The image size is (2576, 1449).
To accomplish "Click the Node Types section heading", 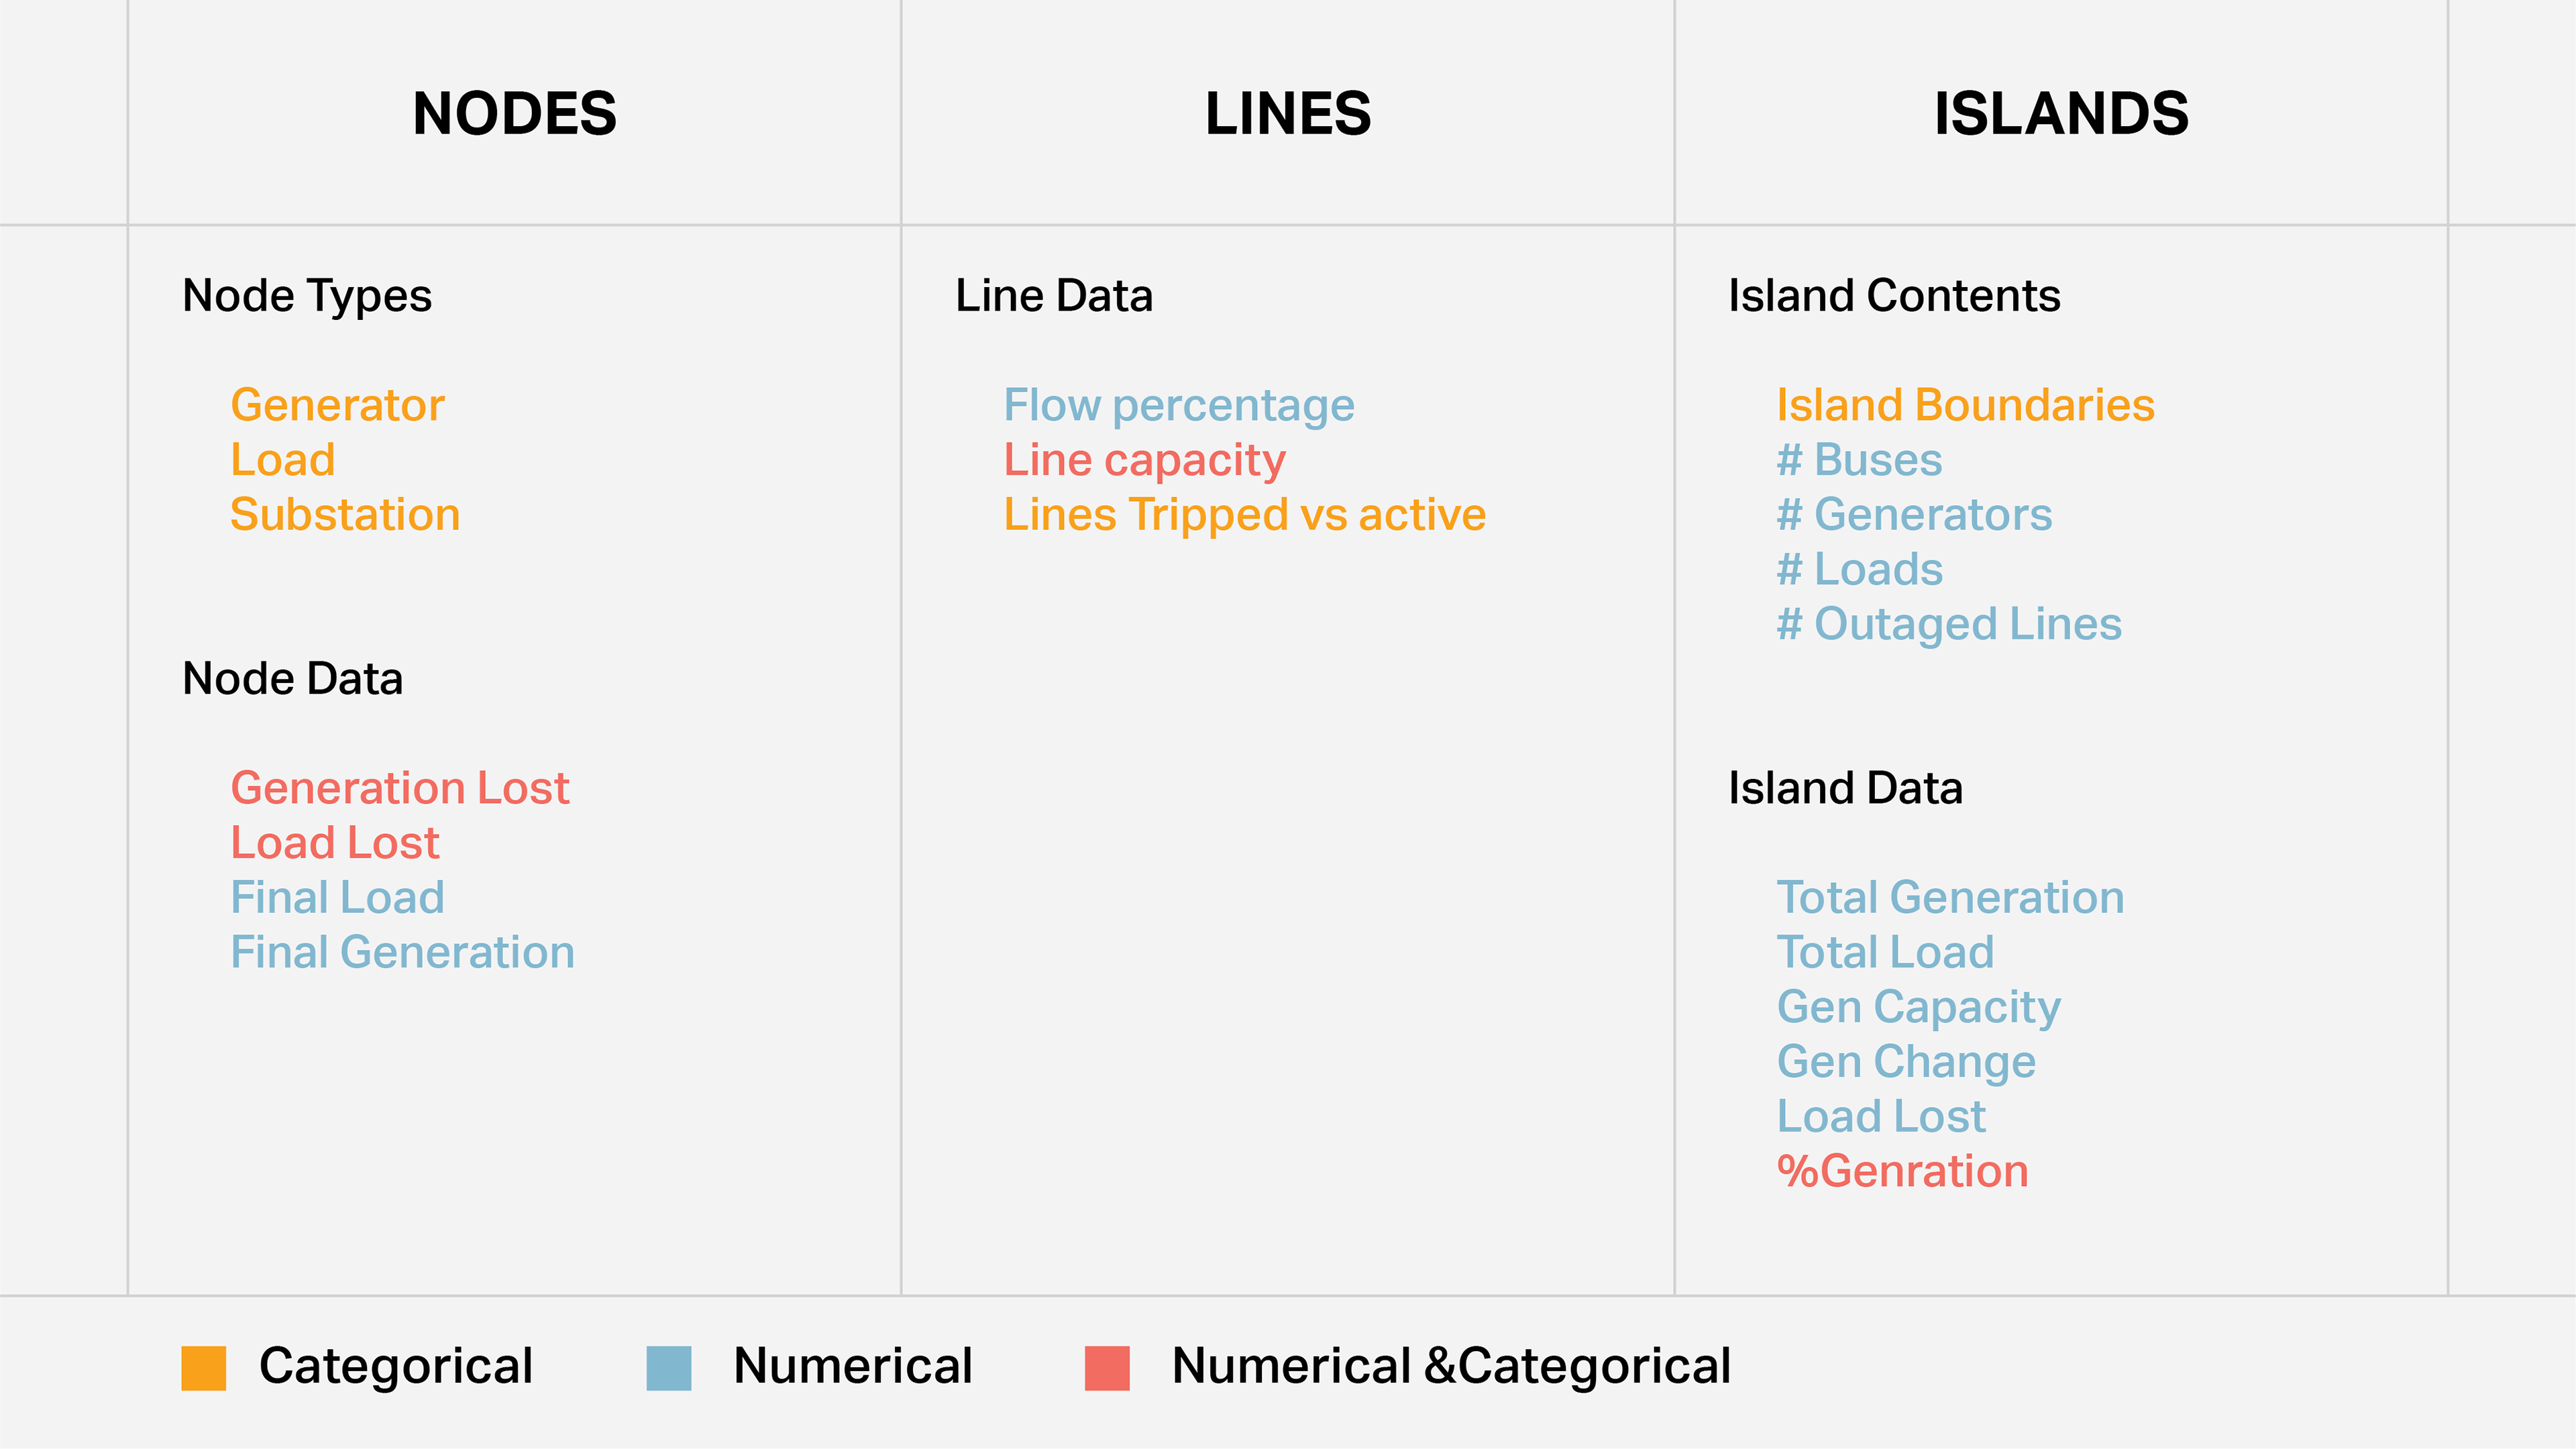I will [307, 297].
